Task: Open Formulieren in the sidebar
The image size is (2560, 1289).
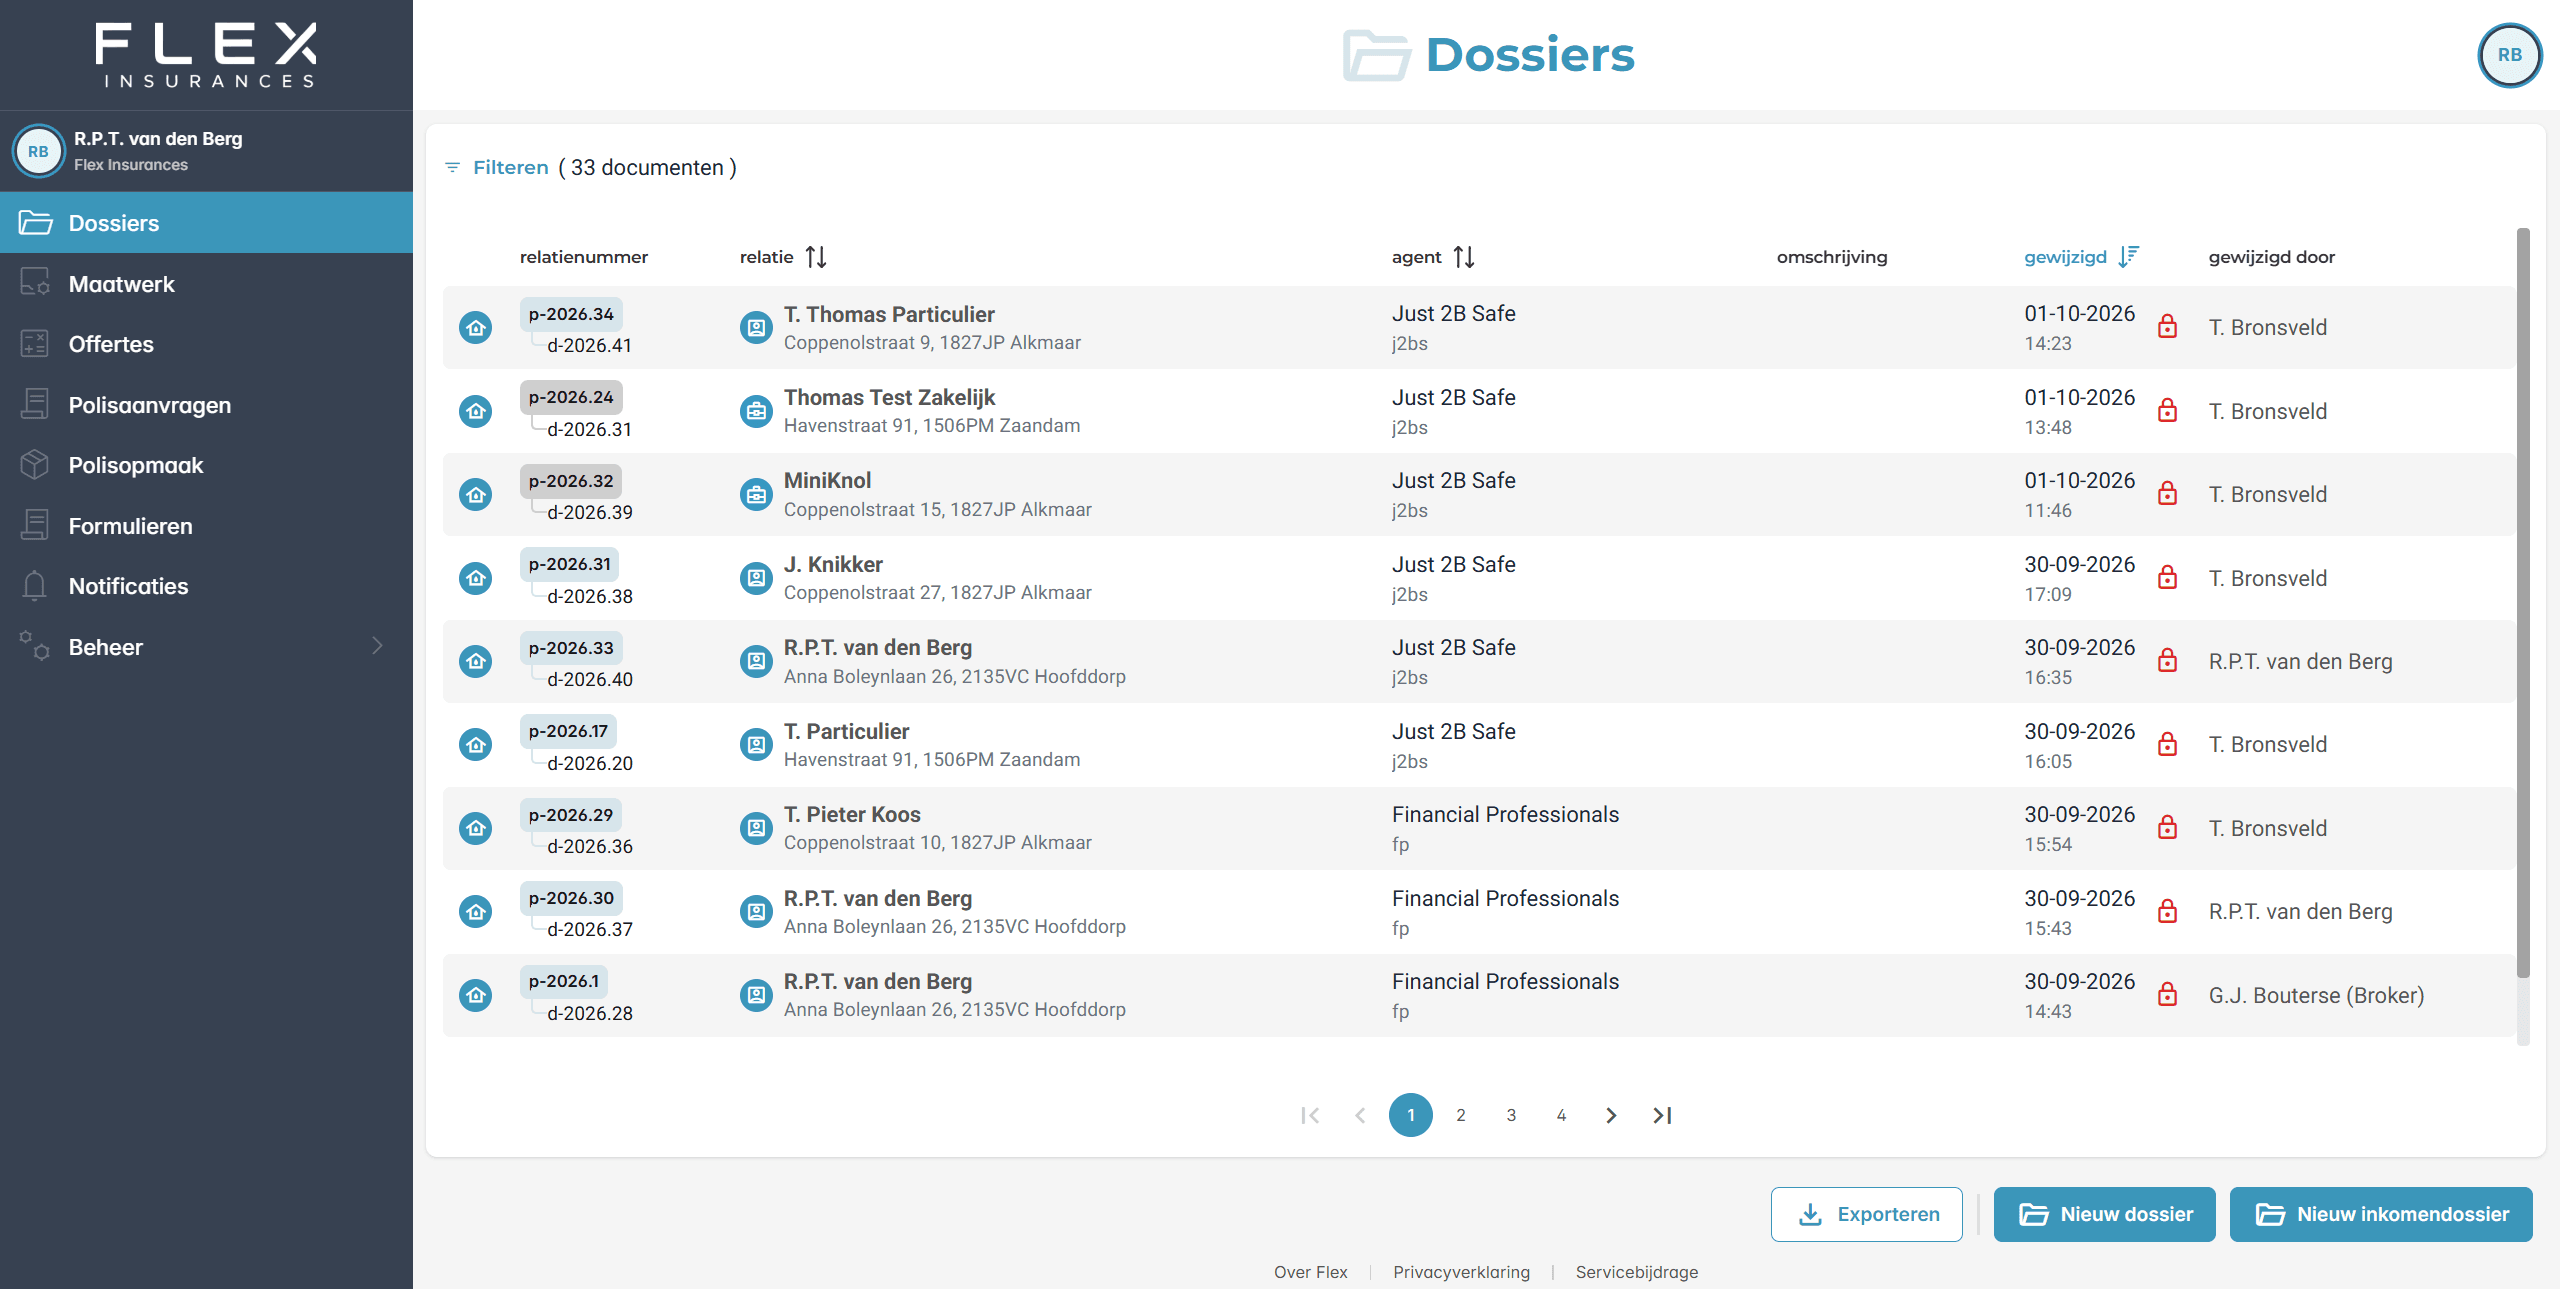Action: pyautogui.click(x=206, y=526)
